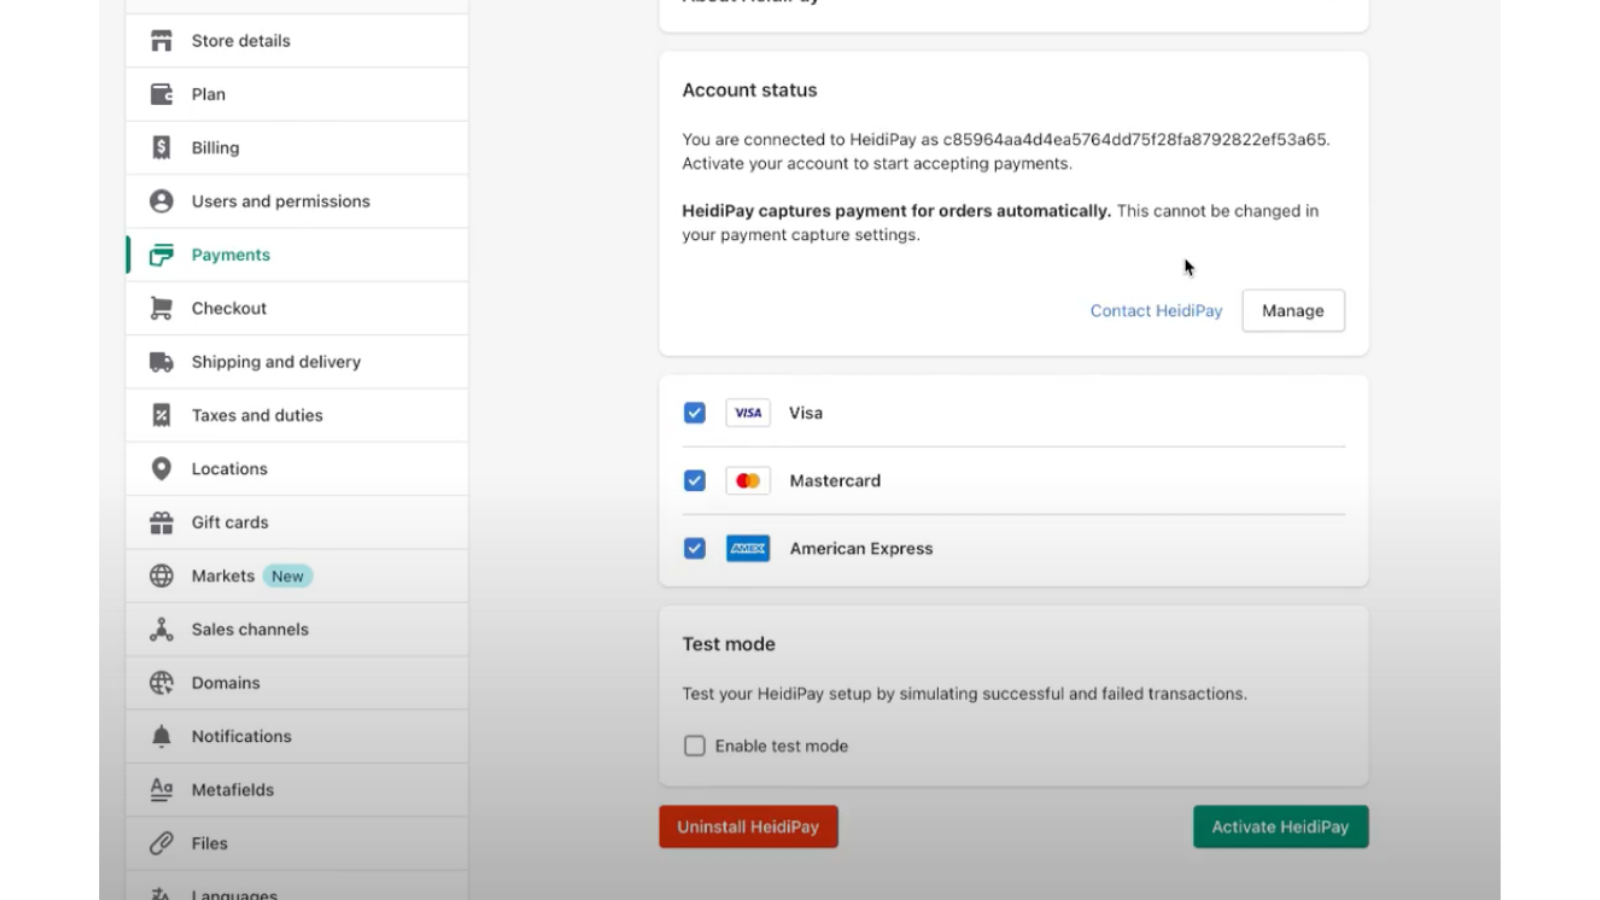The height and width of the screenshot is (900, 1600).
Task: Click the Notifications bell icon
Action: click(161, 736)
